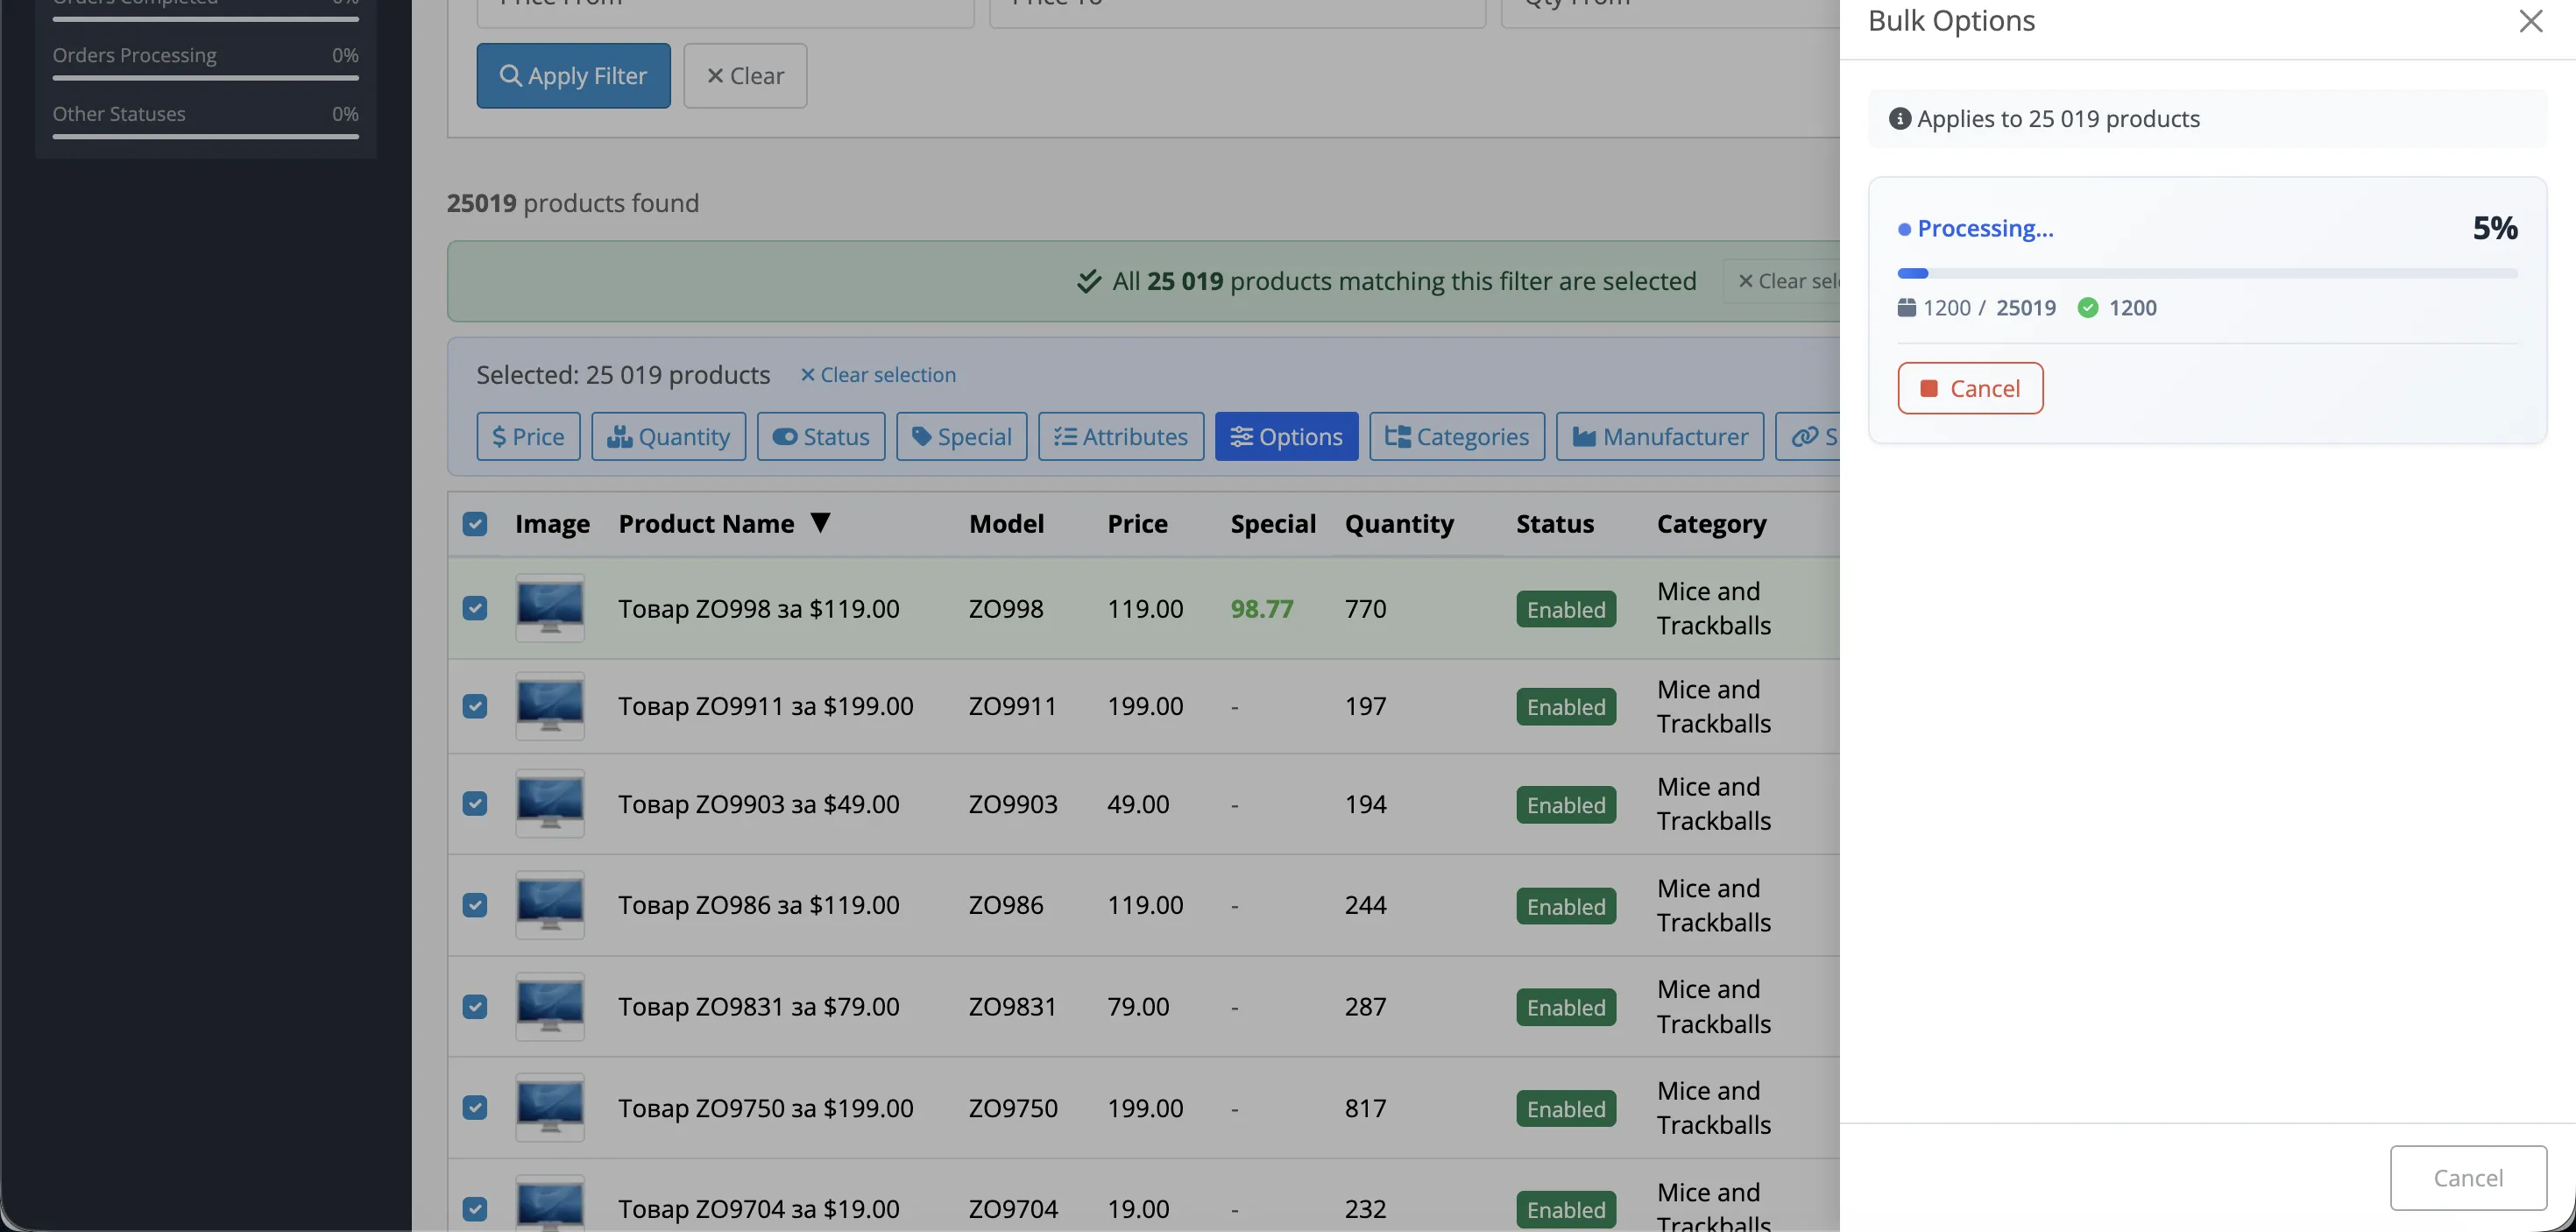Click the special price 98.77
The width and height of the screenshot is (2576, 1232).
click(1262, 609)
